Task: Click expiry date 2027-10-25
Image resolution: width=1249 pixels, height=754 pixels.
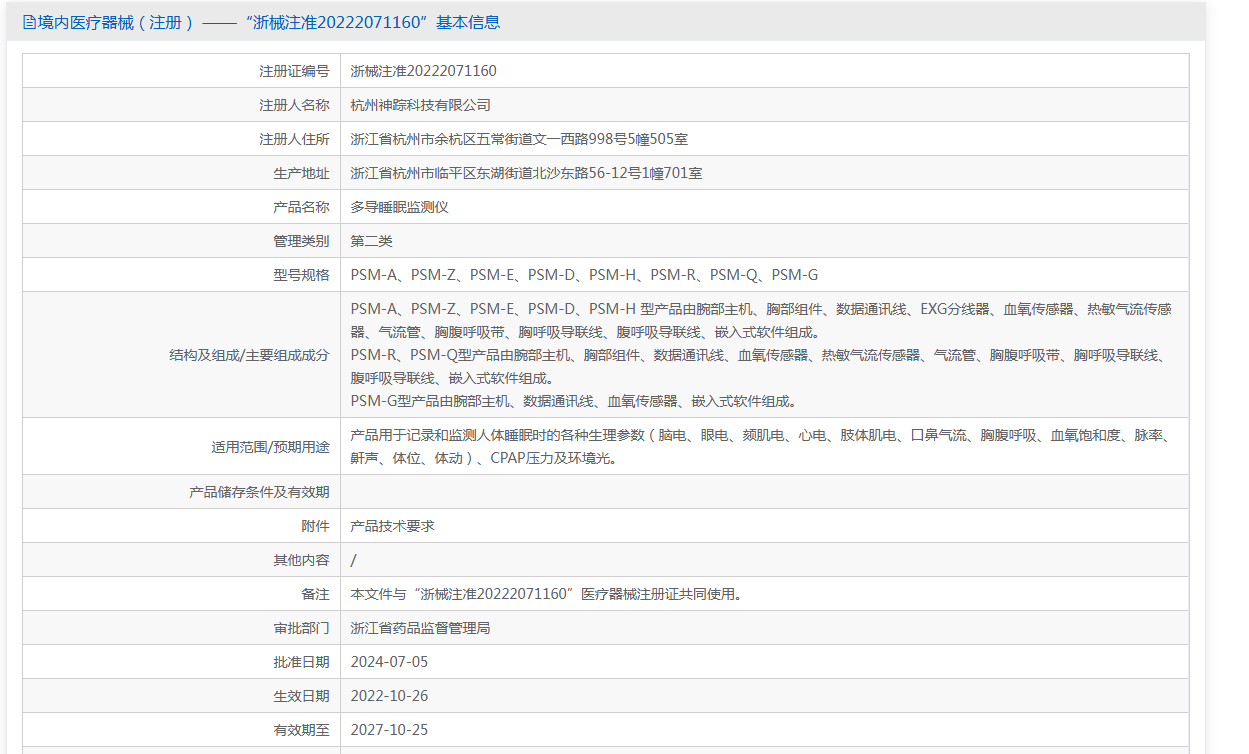Action: pyautogui.click(x=389, y=730)
